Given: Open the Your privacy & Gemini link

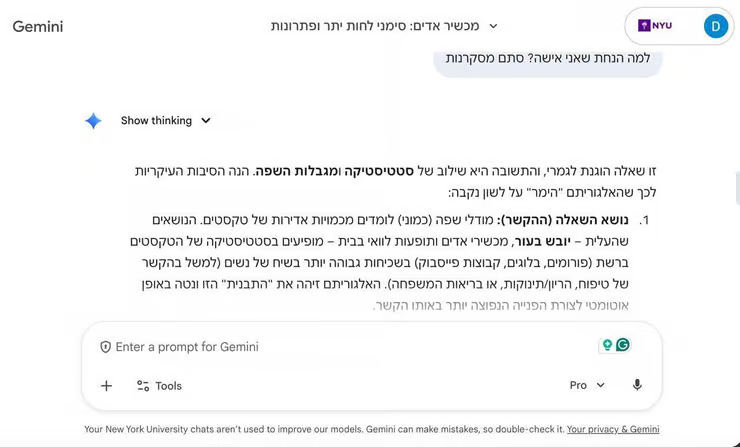Looking at the screenshot, I should coord(613,429).
